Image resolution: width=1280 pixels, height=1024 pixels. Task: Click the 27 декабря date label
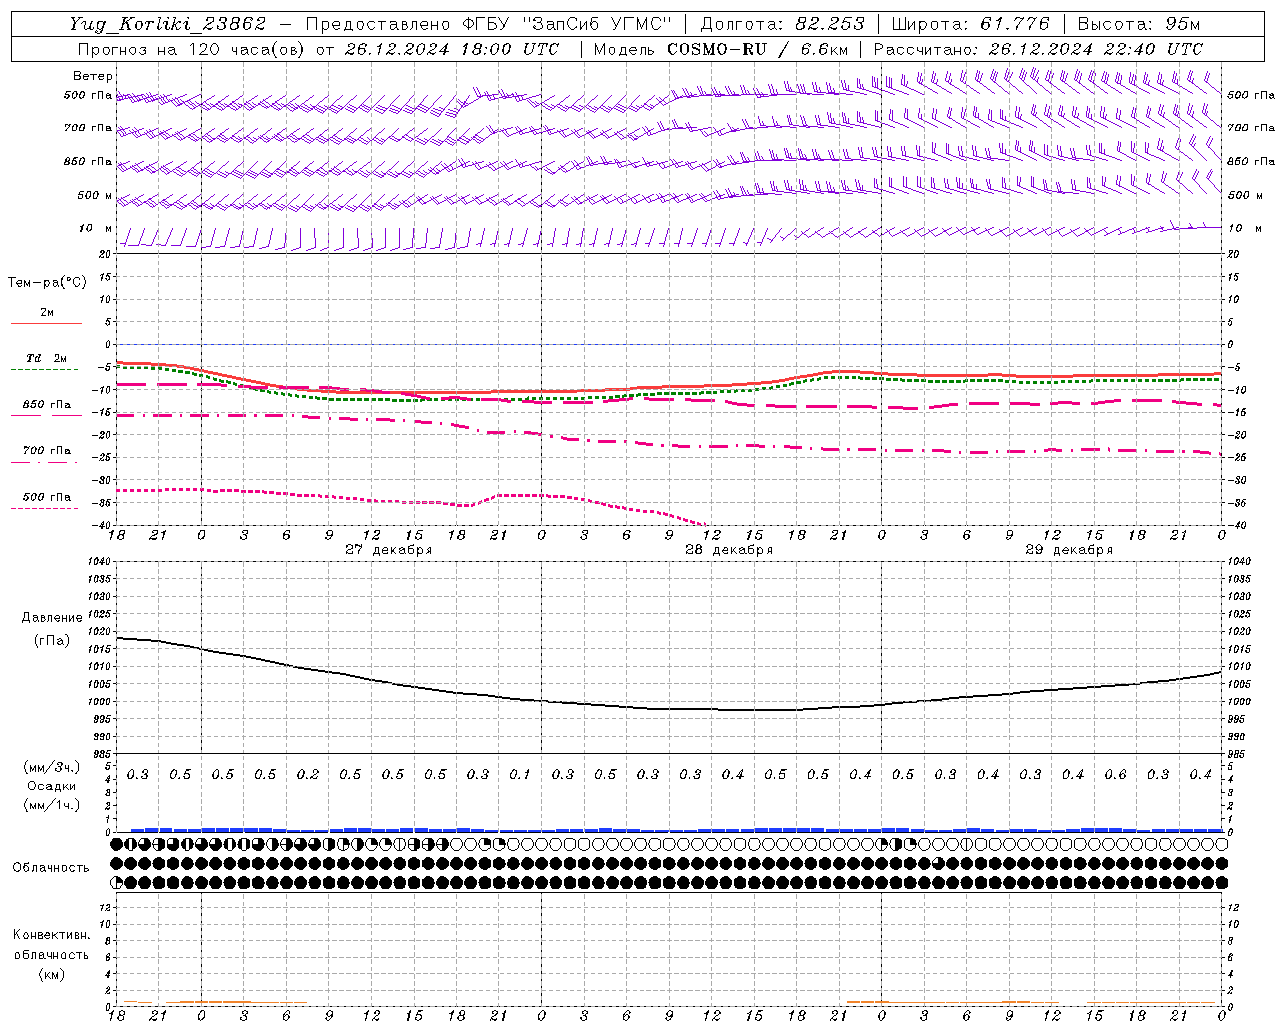click(x=388, y=550)
